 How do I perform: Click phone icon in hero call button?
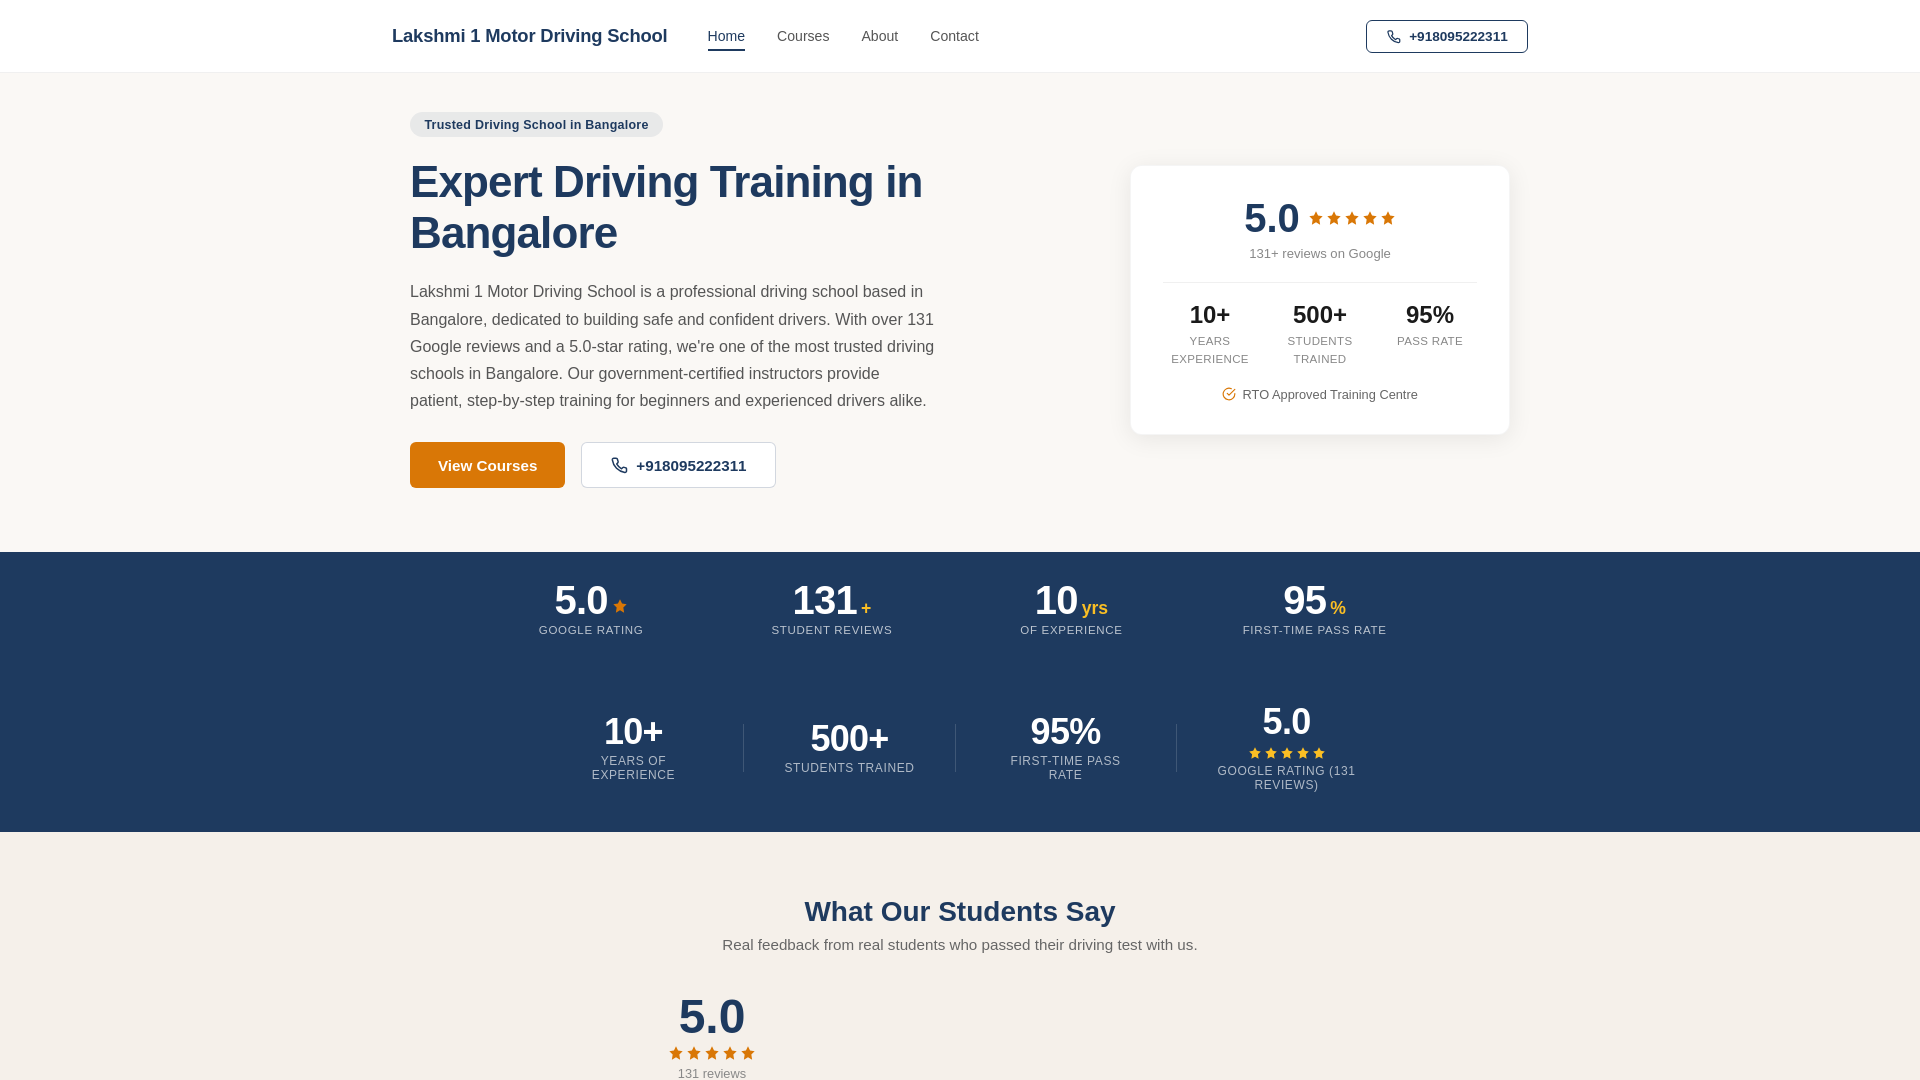(620, 465)
